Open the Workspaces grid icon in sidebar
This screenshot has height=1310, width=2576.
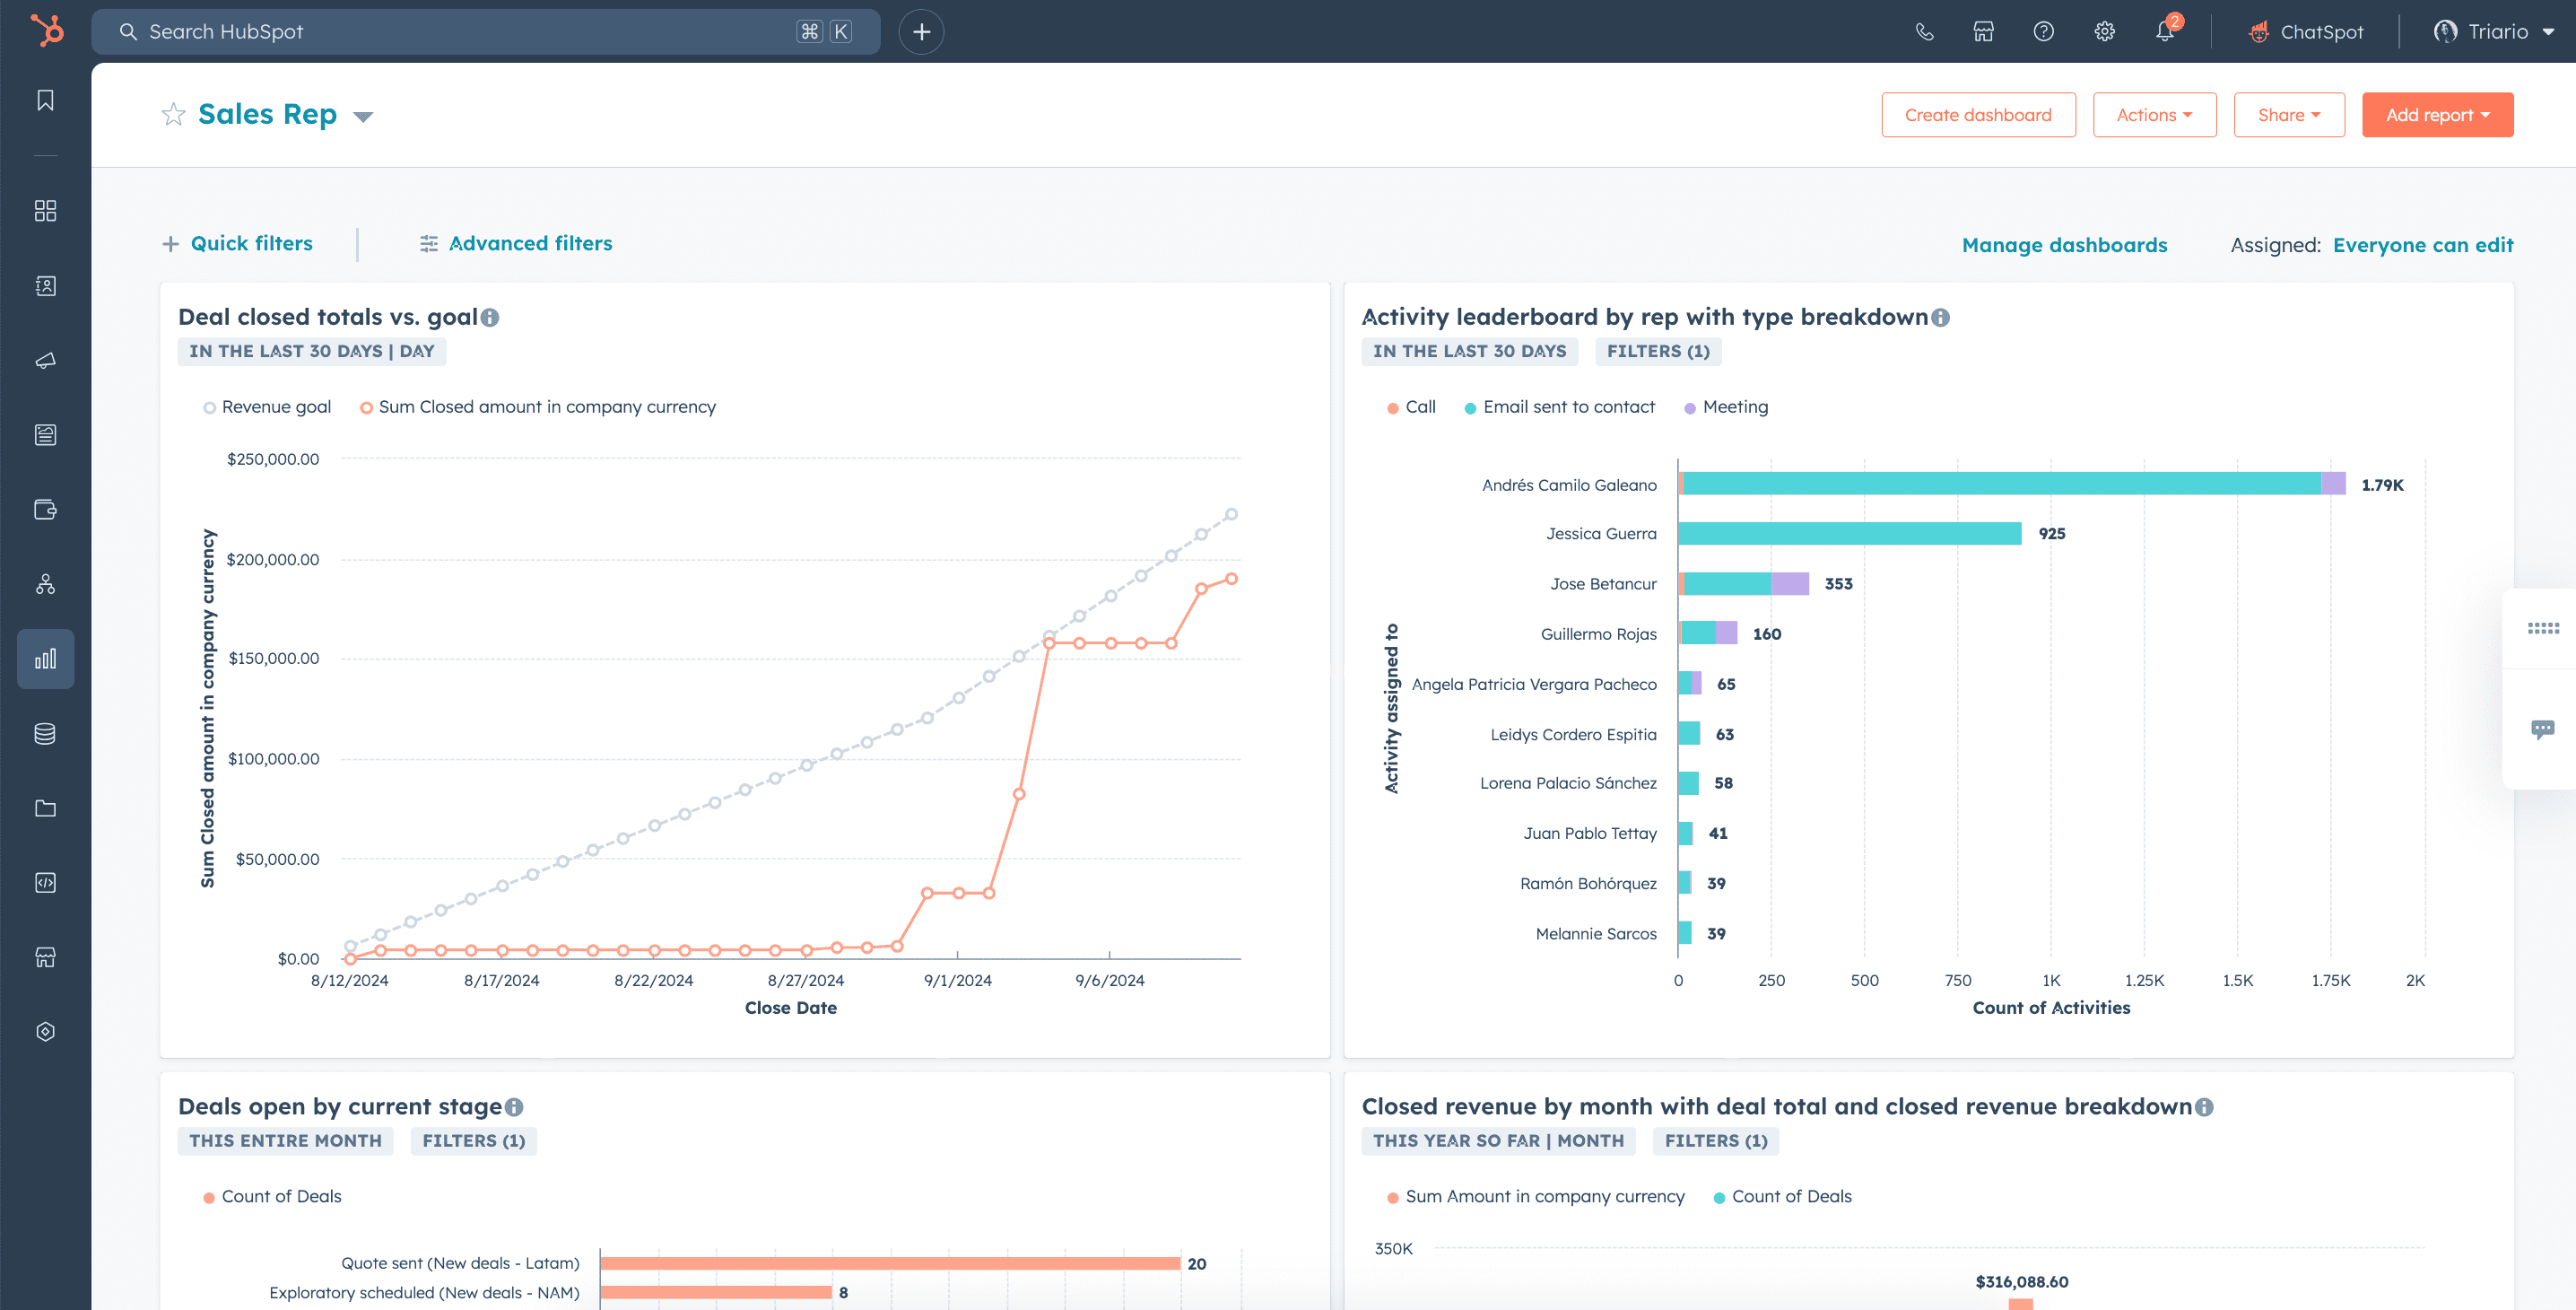click(45, 210)
